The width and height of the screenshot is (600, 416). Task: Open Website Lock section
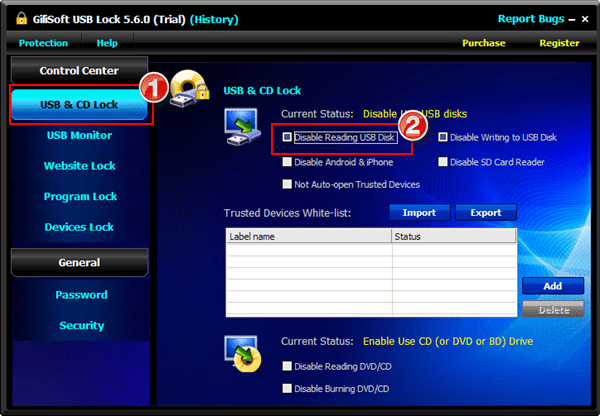point(80,166)
